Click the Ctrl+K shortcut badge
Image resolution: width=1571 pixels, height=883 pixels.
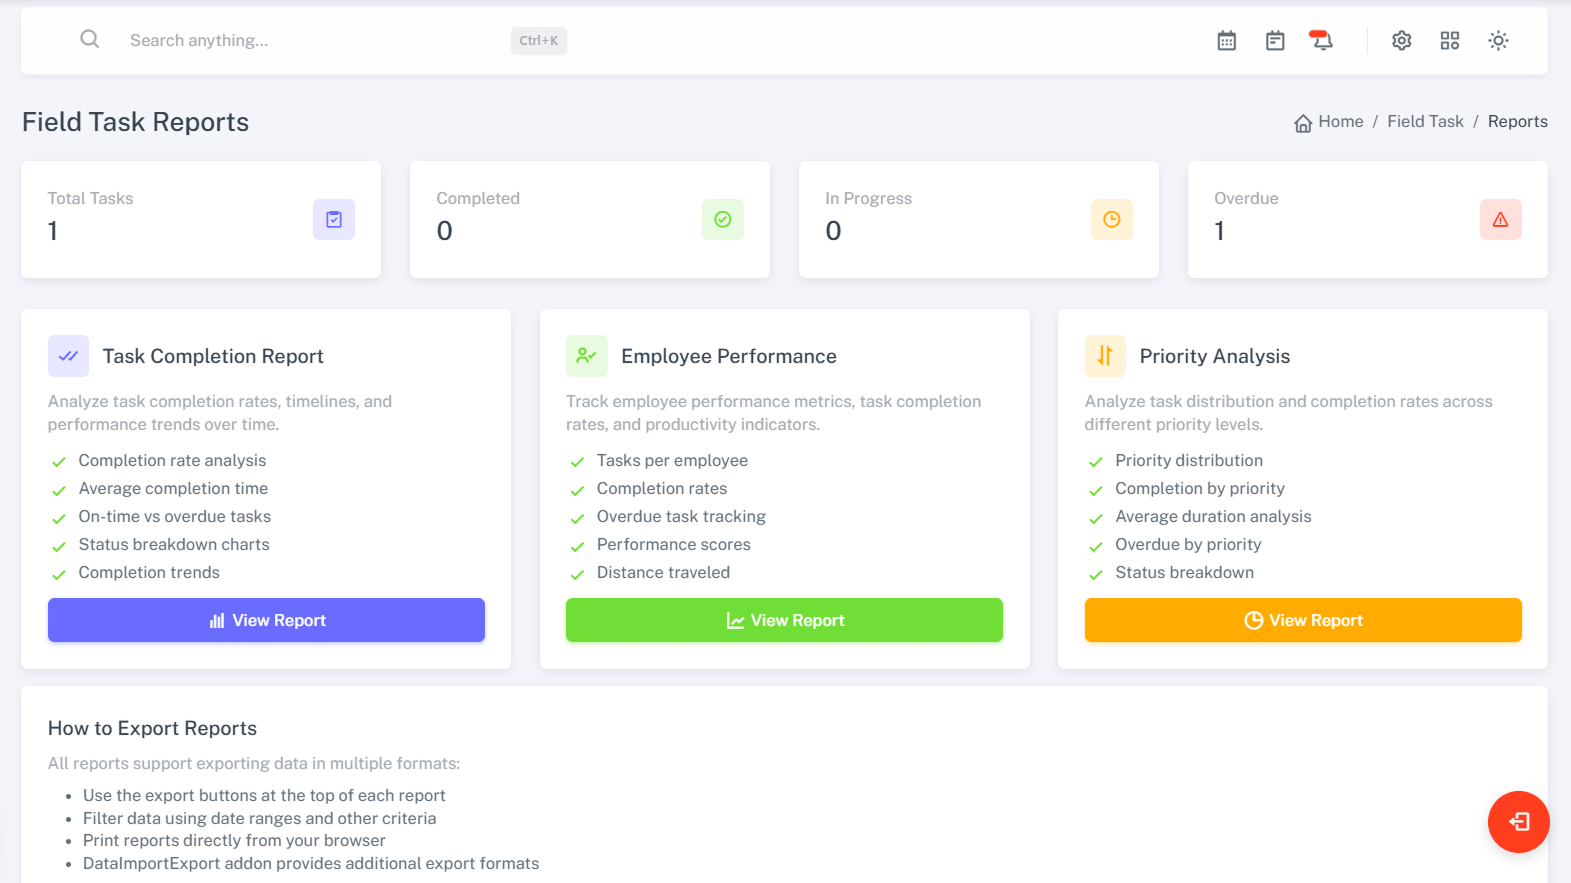tap(539, 41)
